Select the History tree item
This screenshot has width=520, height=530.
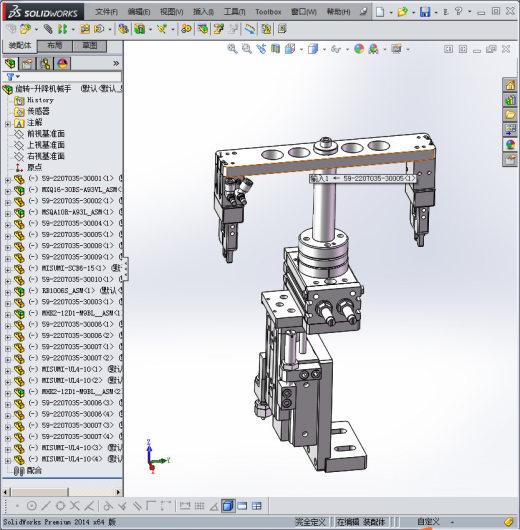tap(40, 100)
